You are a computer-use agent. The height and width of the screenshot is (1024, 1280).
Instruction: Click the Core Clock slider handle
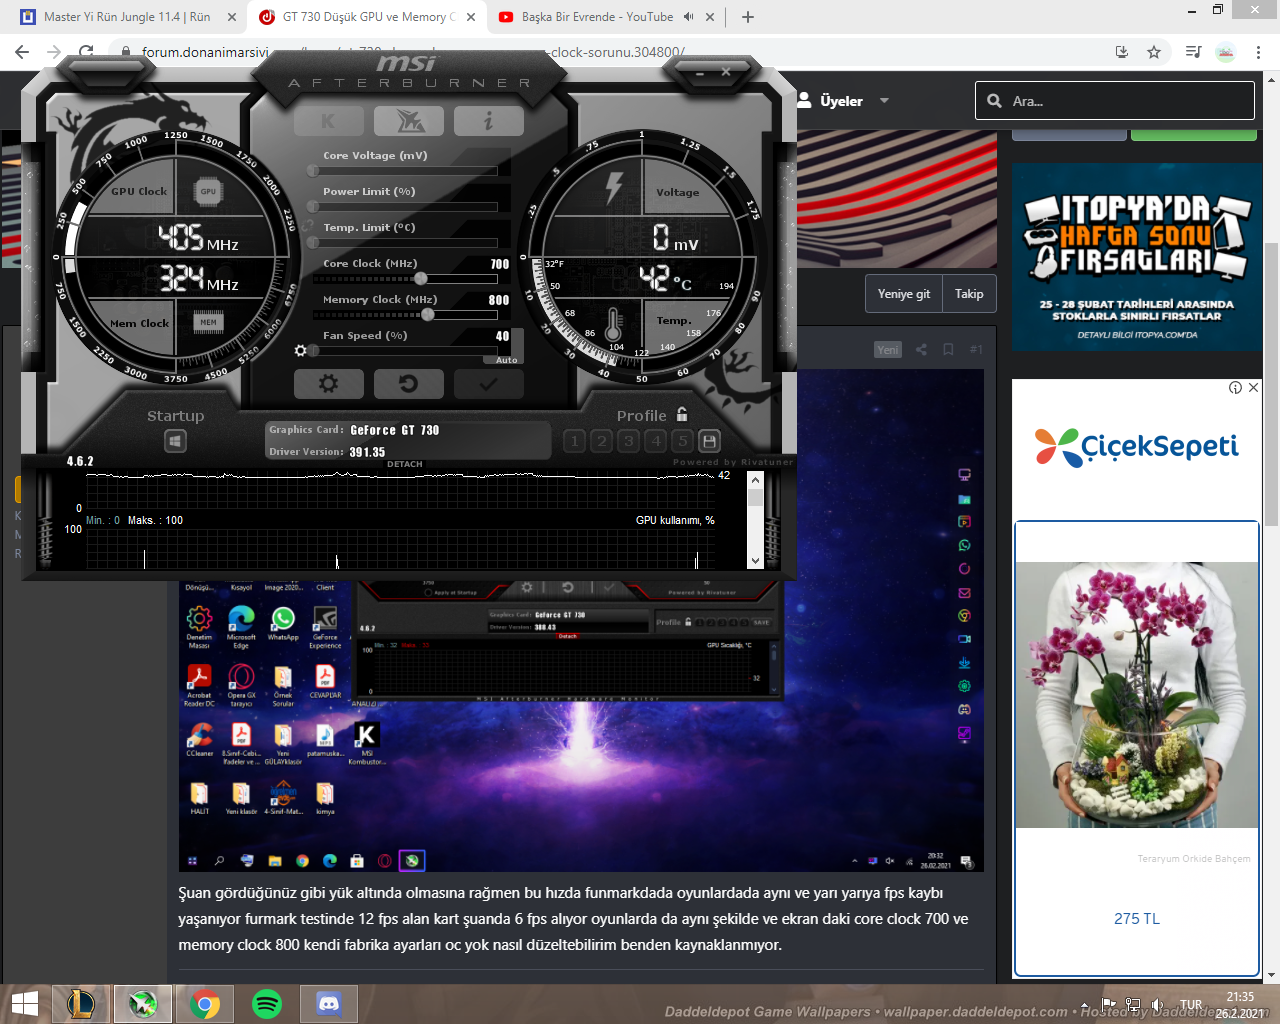tap(421, 279)
